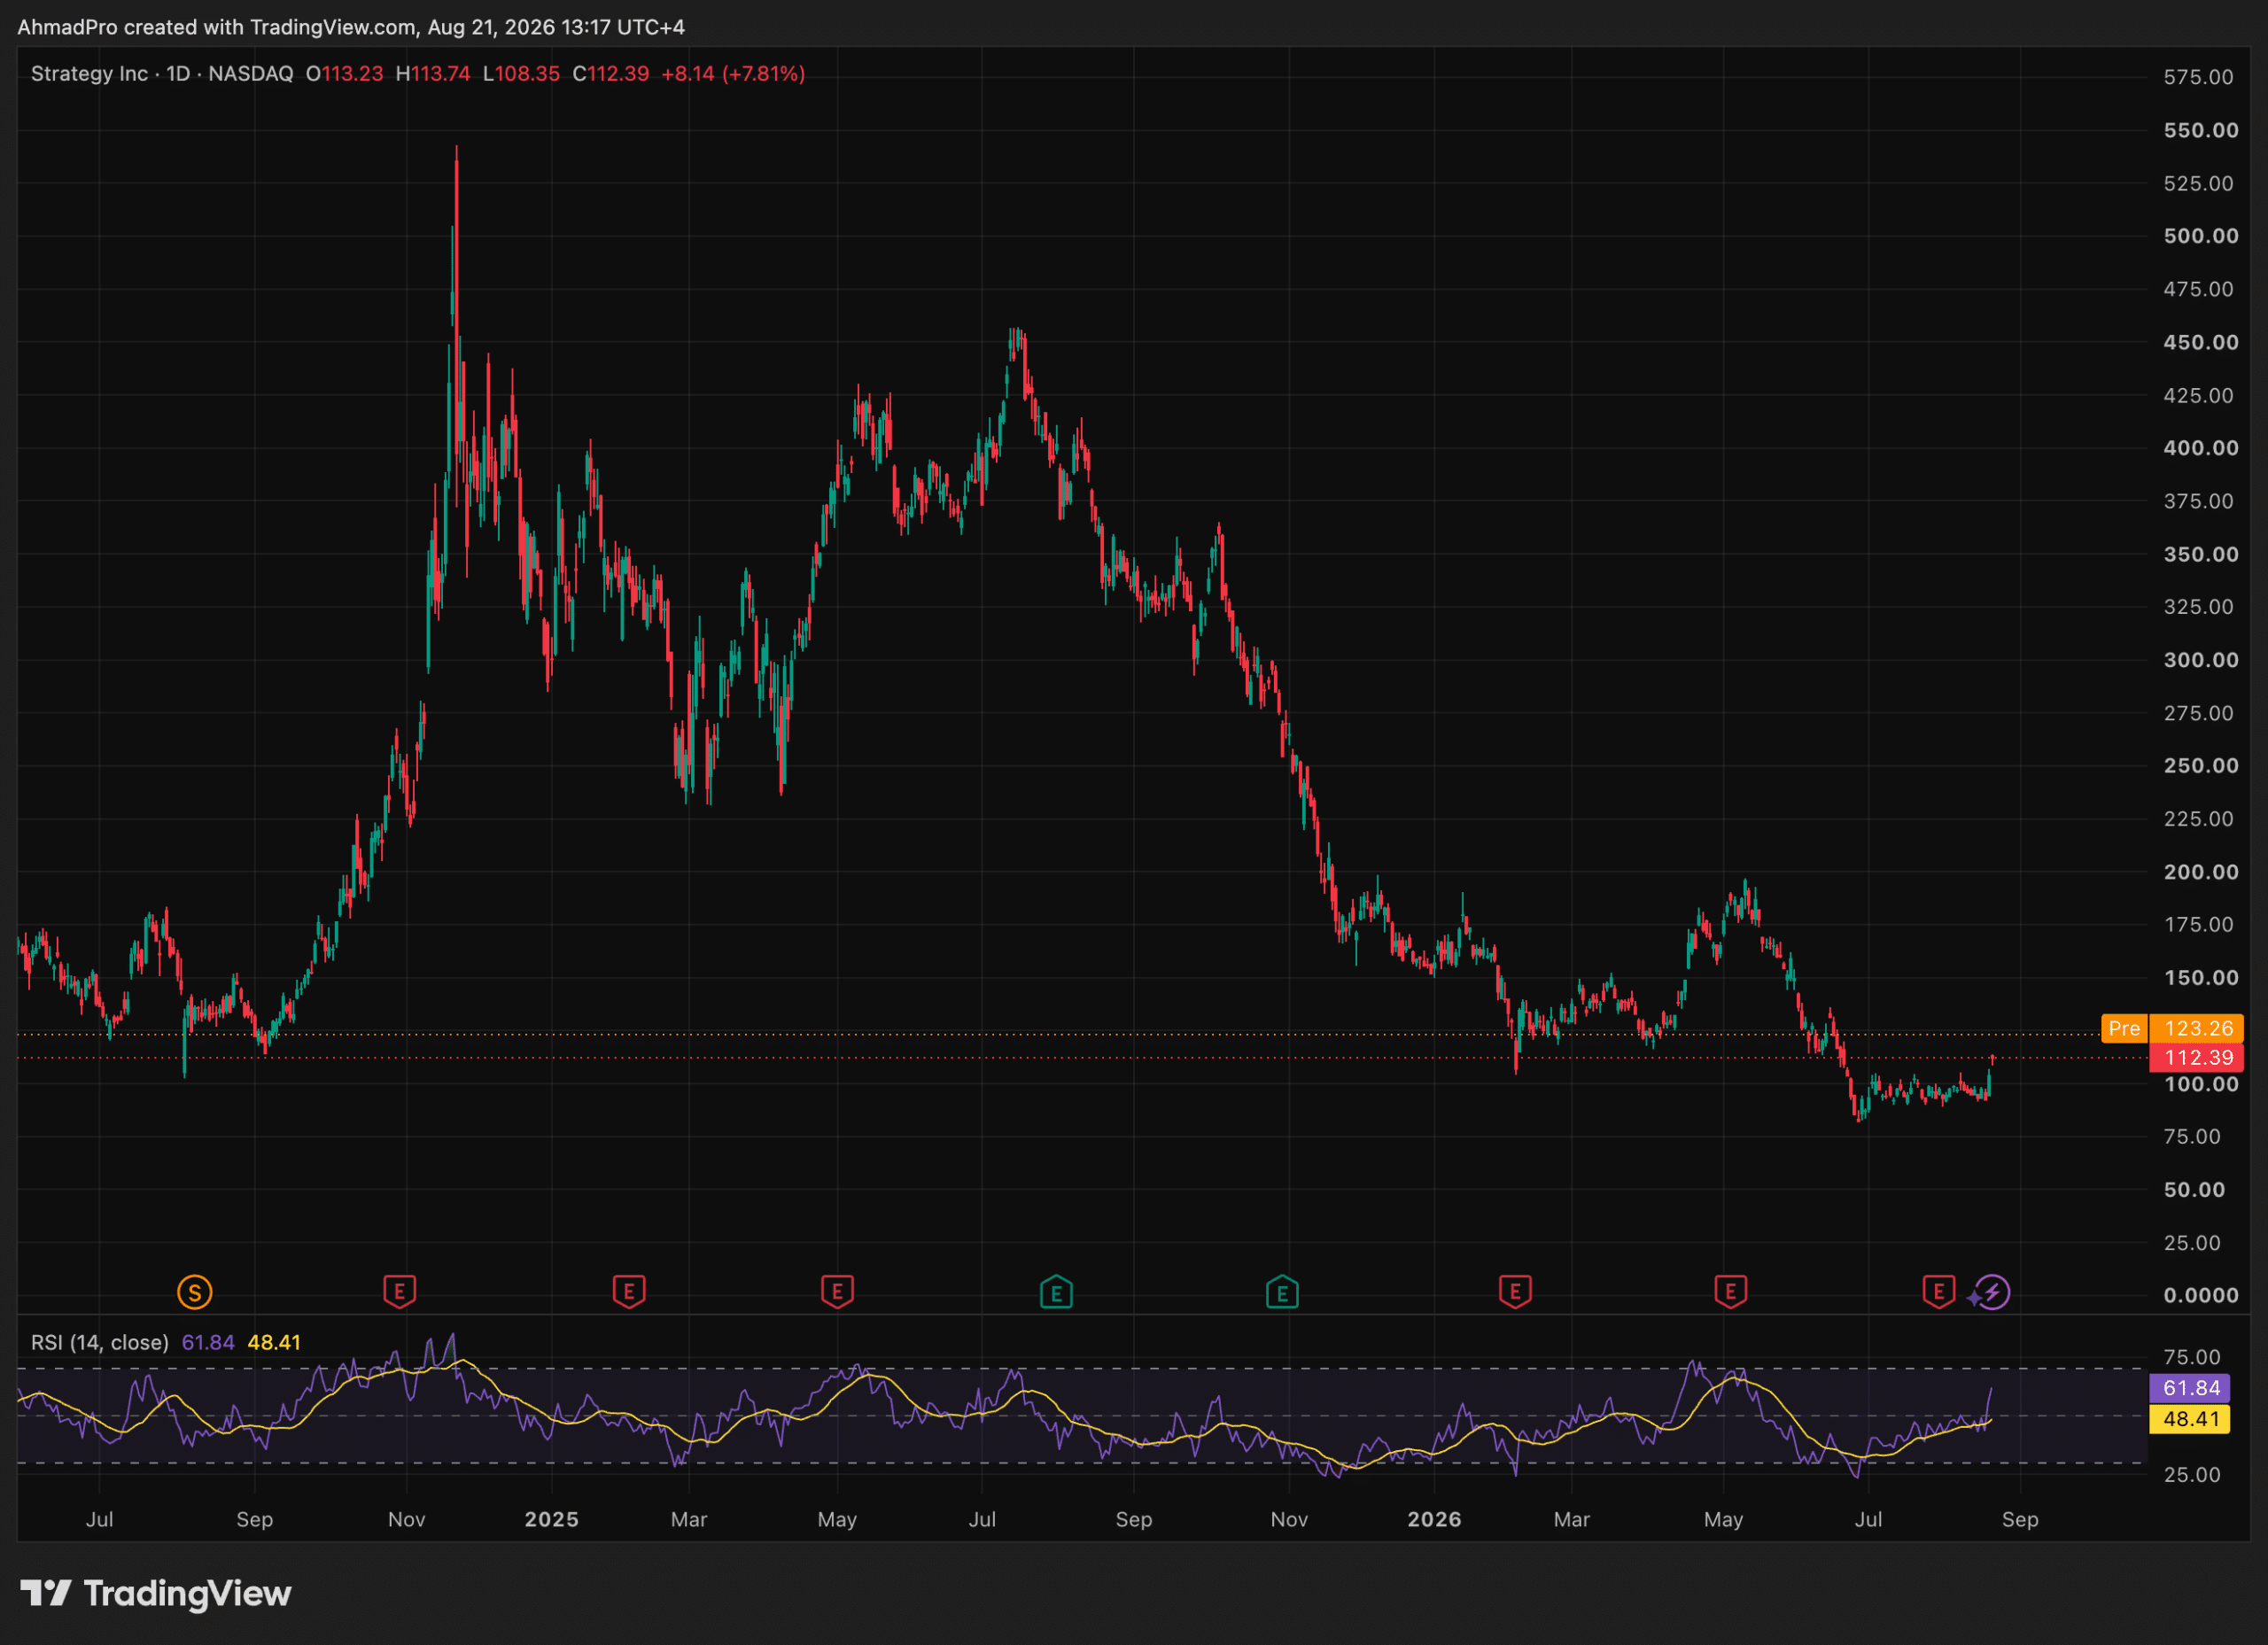The height and width of the screenshot is (1645, 2268).
Task: Click the change value "+8.14 (+7.81%)"
Action: tap(733, 74)
